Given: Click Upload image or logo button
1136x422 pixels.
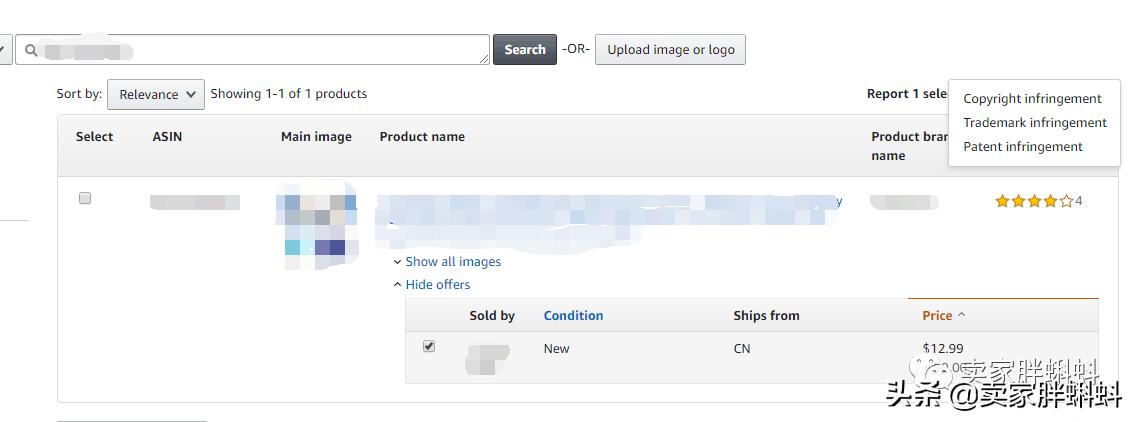Looking at the screenshot, I should pos(670,50).
